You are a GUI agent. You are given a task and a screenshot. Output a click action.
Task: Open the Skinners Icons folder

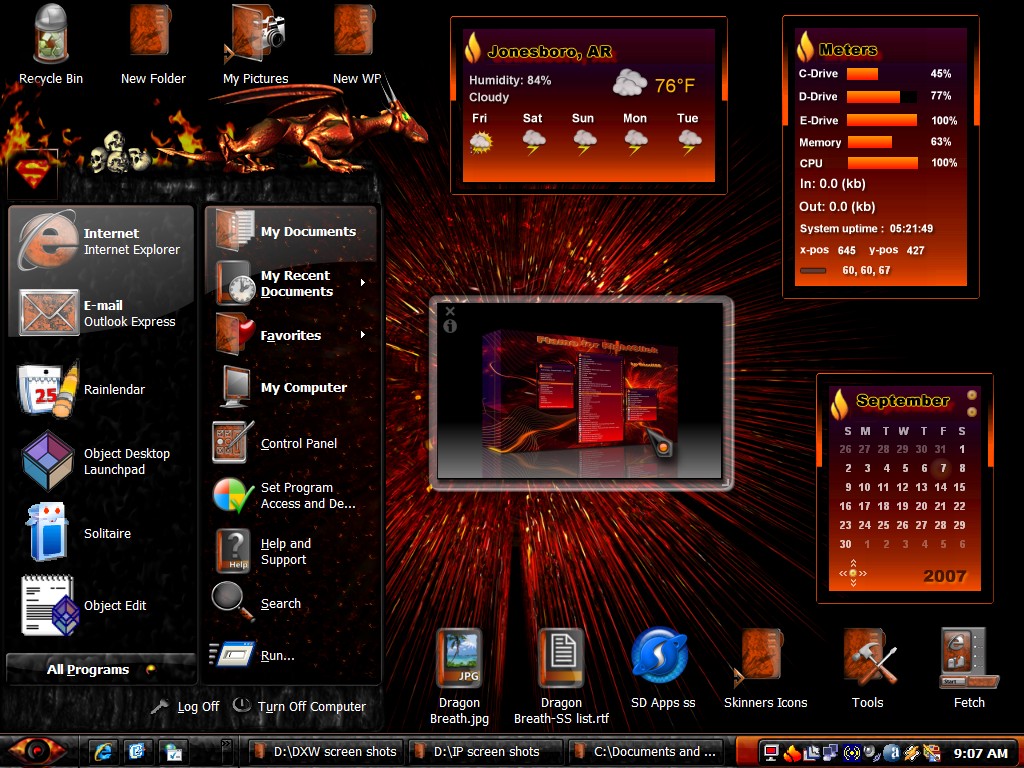point(765,669)
